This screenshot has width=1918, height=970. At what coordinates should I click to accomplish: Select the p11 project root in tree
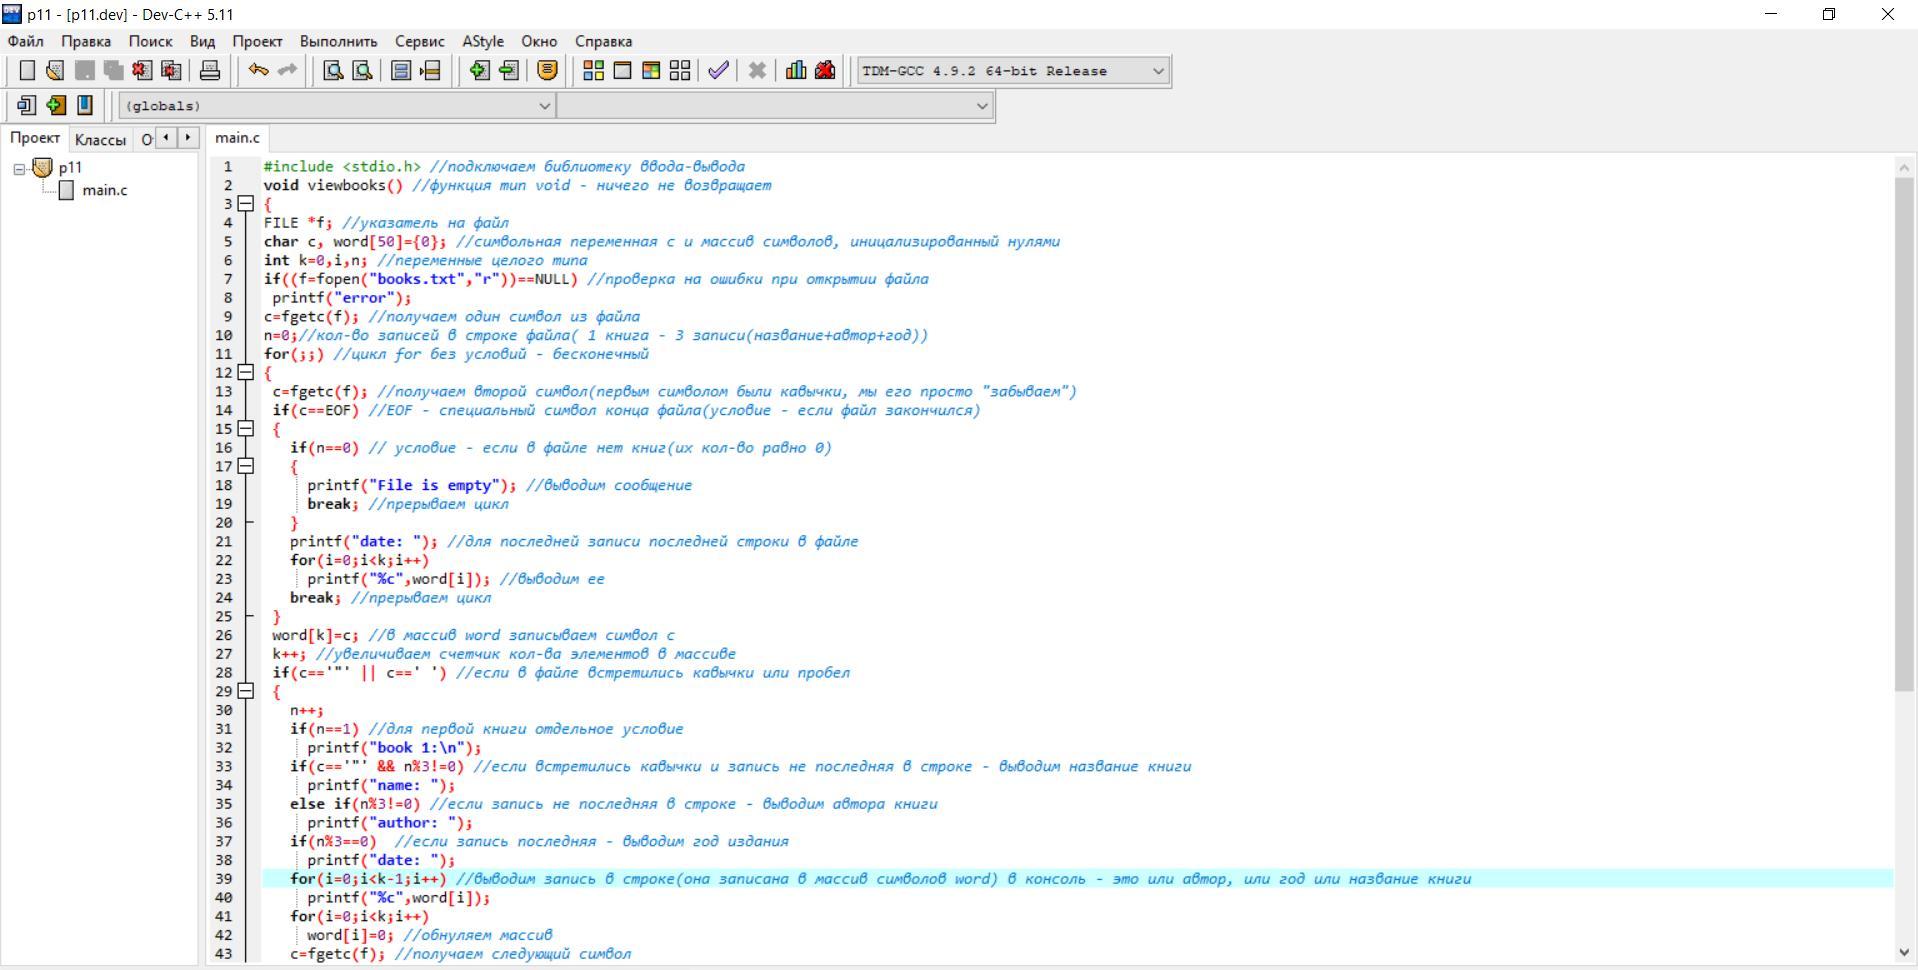tap(70, 168)
